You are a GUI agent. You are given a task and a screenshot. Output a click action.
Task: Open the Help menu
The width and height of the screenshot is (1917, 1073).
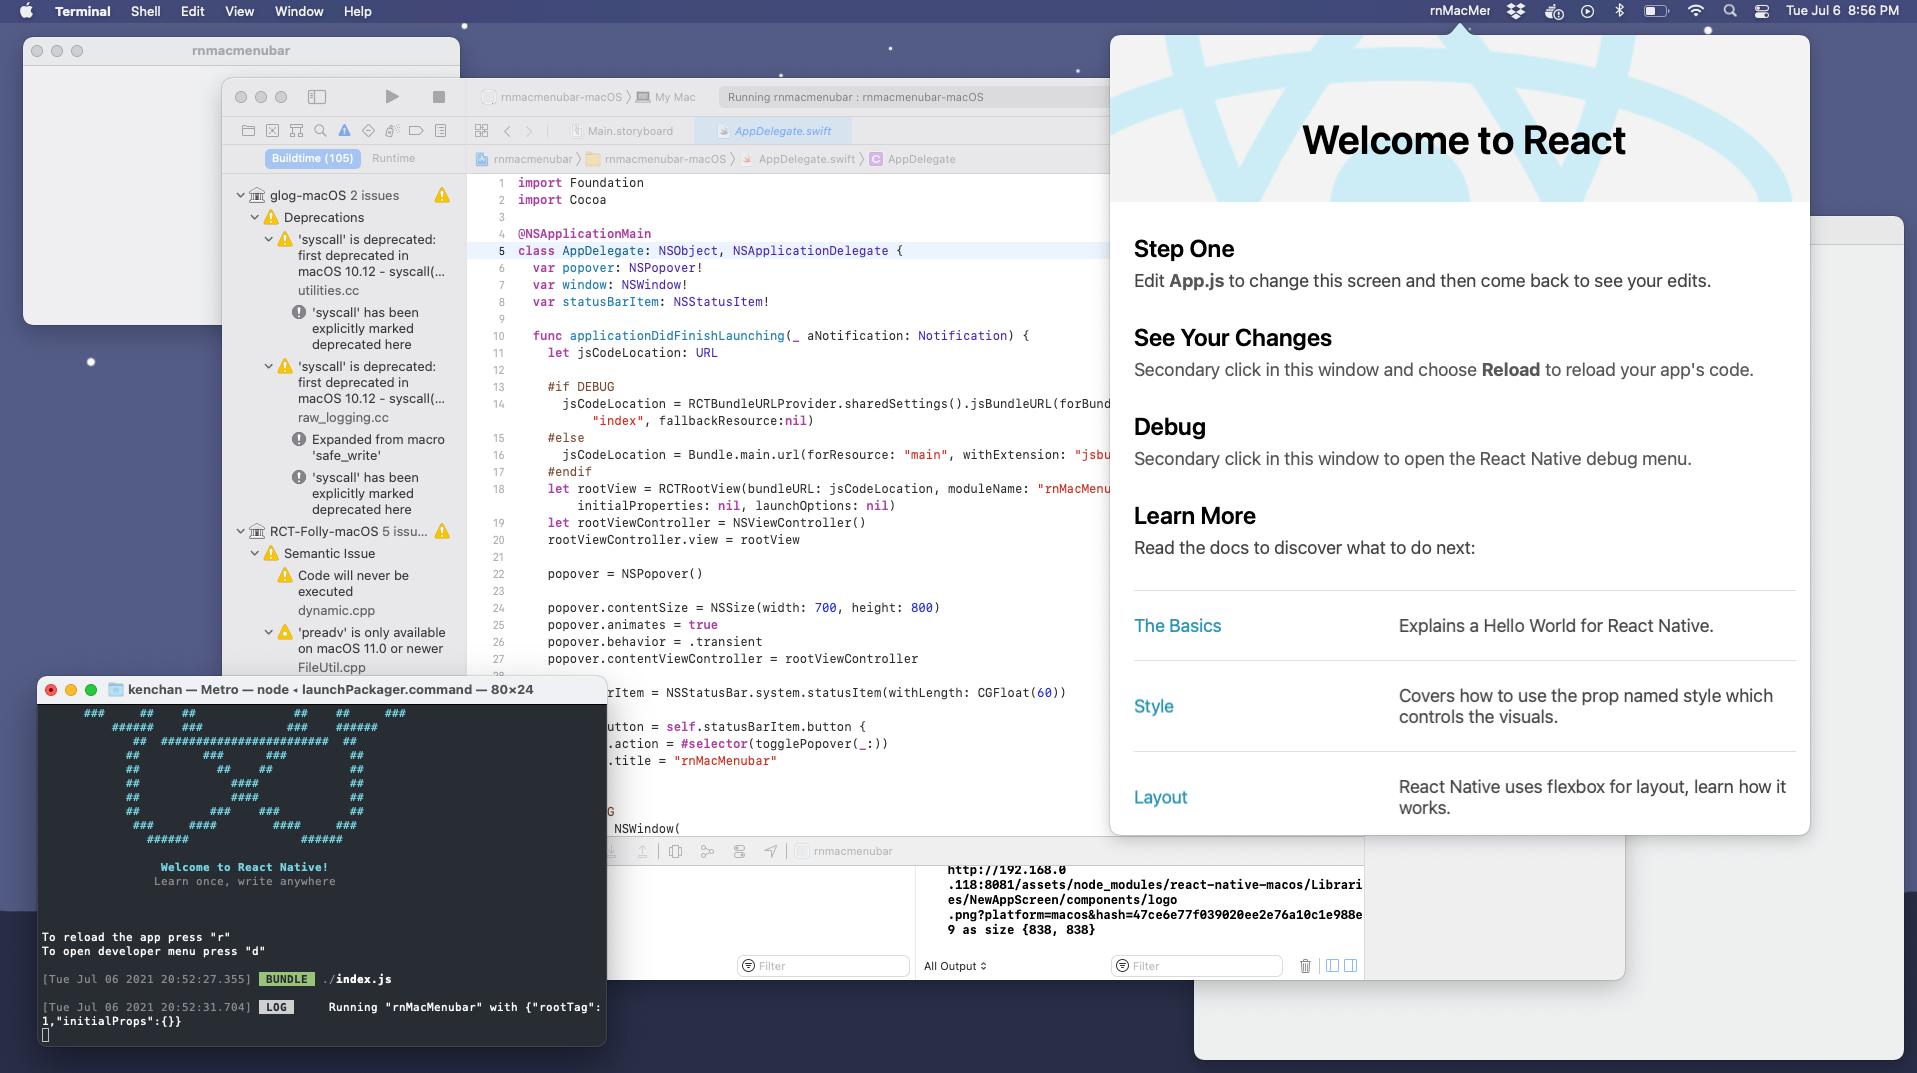[357, 11]
